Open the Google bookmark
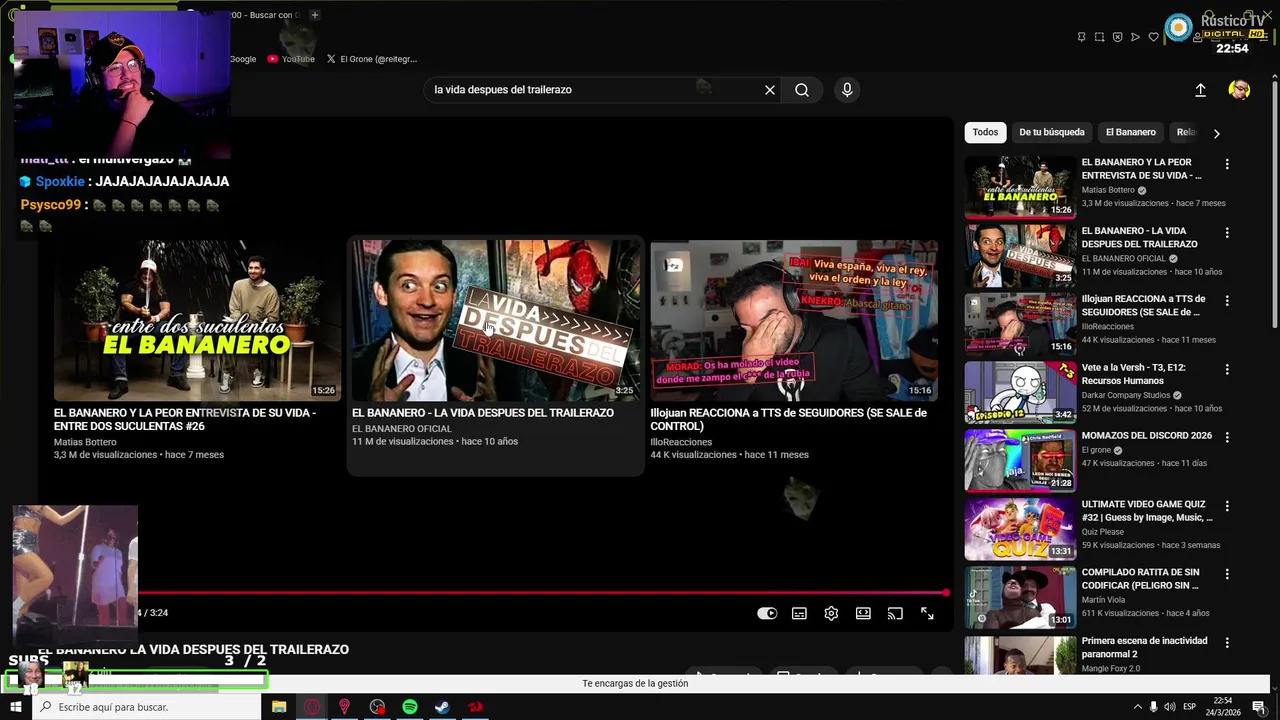 [243, 59]
